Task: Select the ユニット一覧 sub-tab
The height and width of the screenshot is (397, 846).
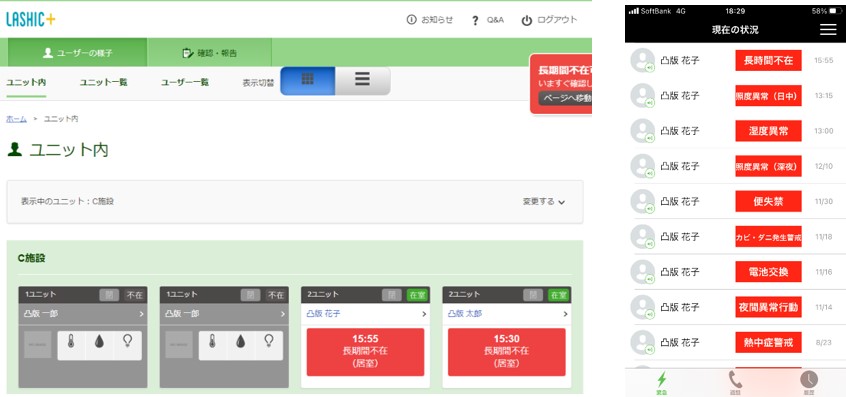Action: pyautogui.click(x=104, y=83)
